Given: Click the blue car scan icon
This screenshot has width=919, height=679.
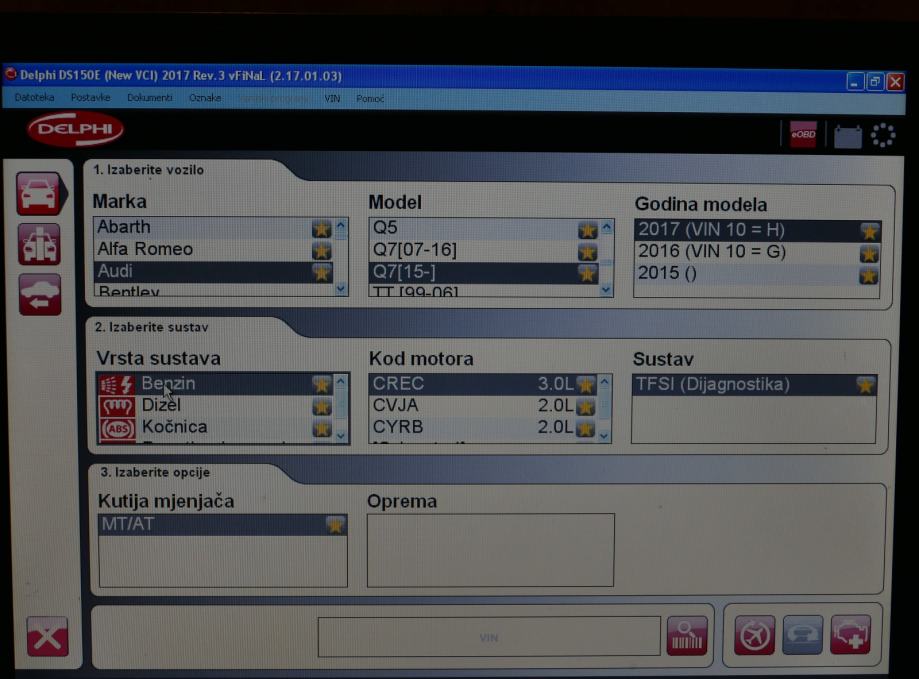Looking at the screenshot, I should tap(802, 634).
